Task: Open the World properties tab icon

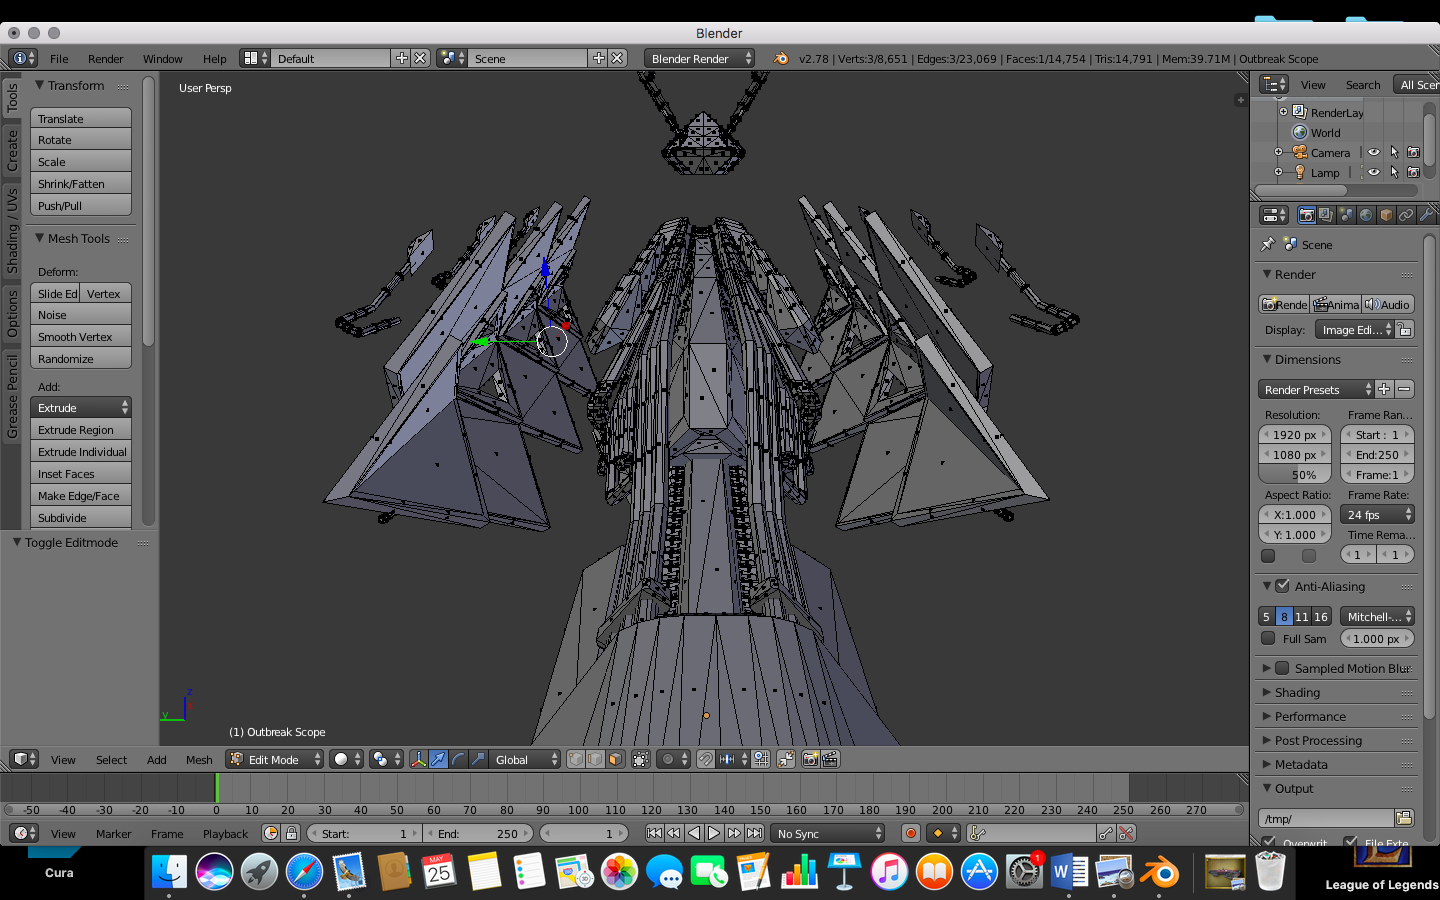Action: (x=1366, y=215)
